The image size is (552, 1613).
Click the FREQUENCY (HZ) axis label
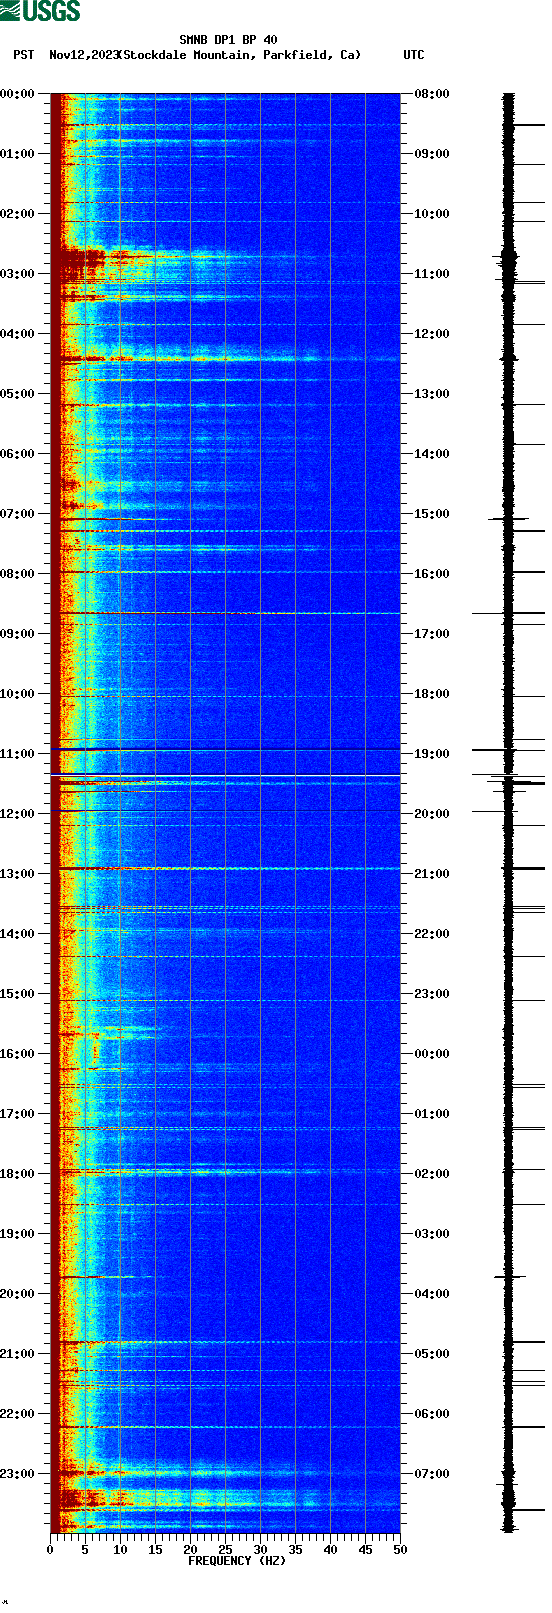tap(237, 1561)
